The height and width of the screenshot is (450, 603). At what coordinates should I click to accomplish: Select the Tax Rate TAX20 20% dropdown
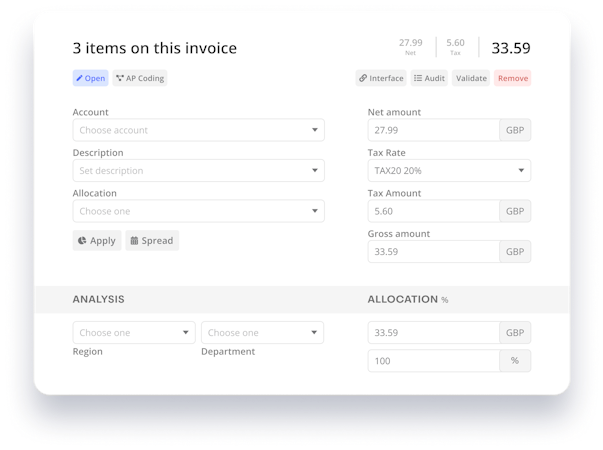point(449,171)
